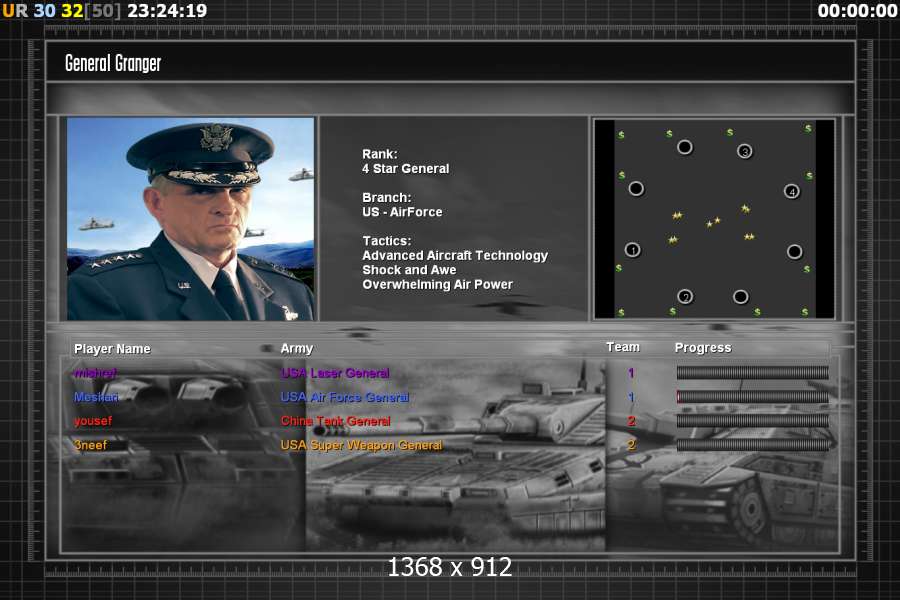Select player yousef in the list
The image size is (900, 600).
click(x=93, y=421)
